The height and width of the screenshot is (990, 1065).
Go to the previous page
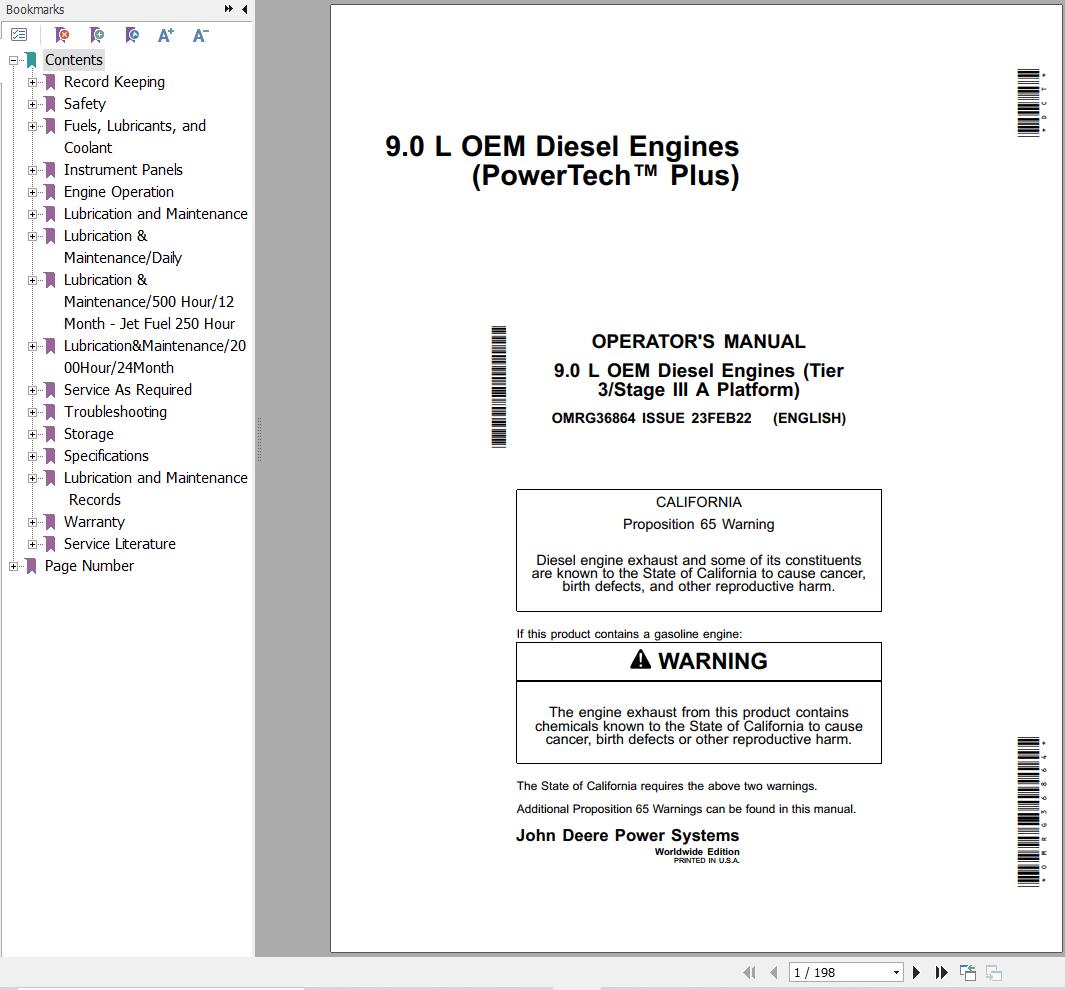(774, 972)
